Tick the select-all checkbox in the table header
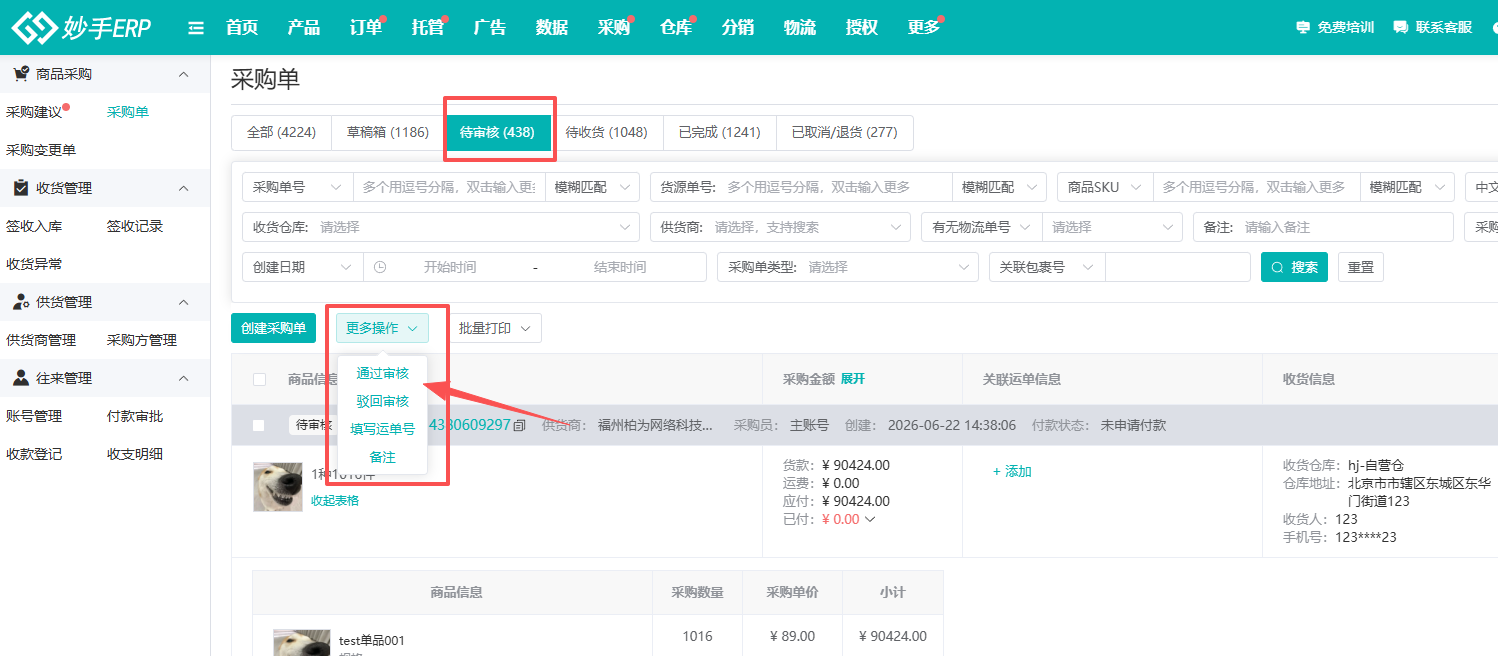 260,380
